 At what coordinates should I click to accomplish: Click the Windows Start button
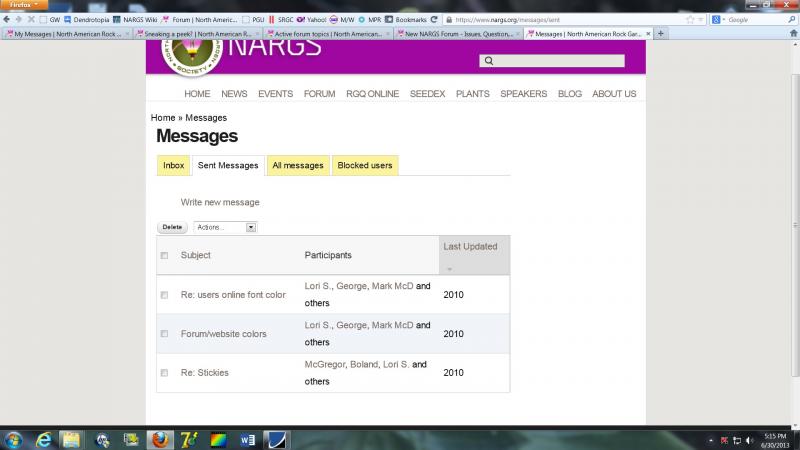[14, 438]
